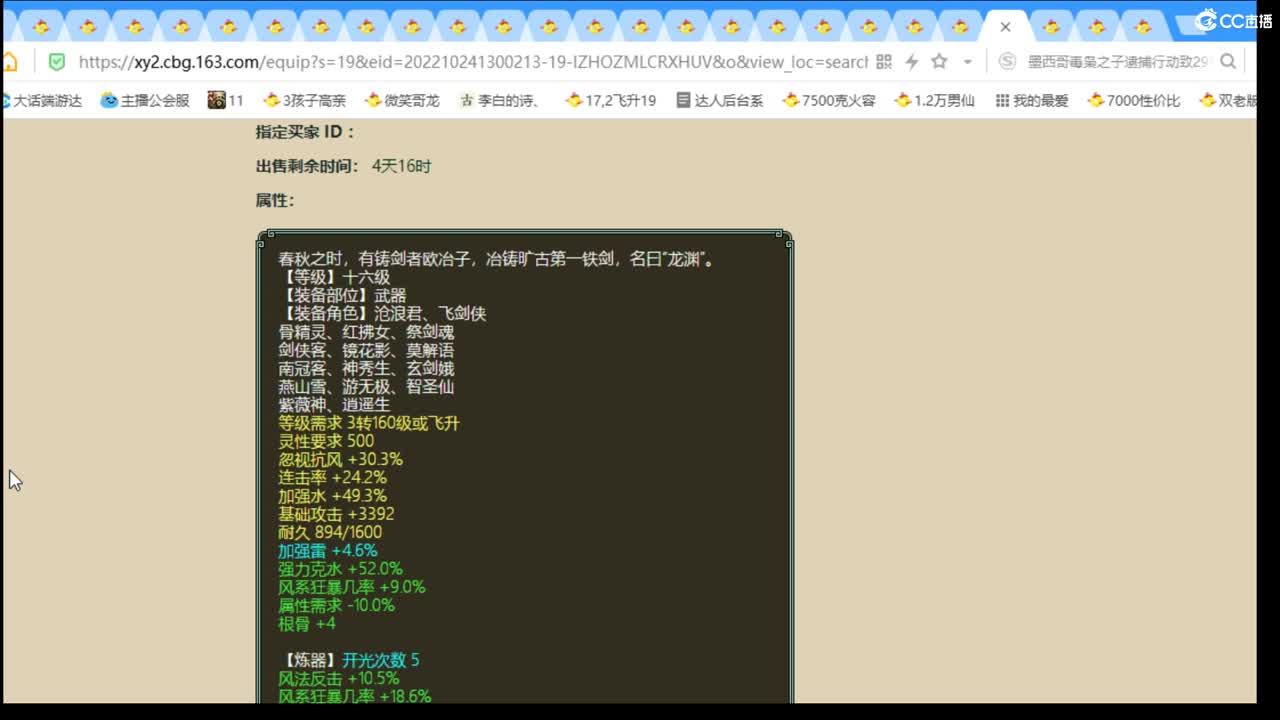1280x720 pixels.
Task: Click the lightning speed-mode icon
Action: point(912,62)
